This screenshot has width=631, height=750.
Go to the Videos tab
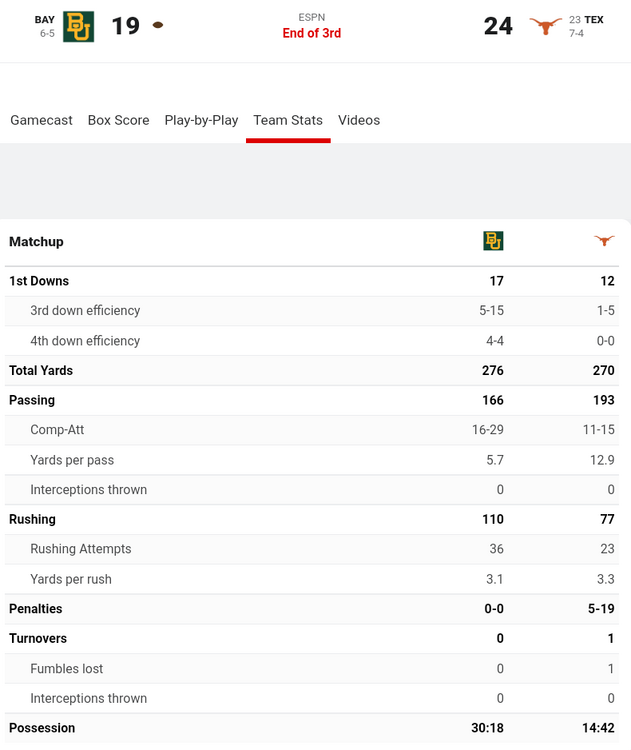point(359,120)
